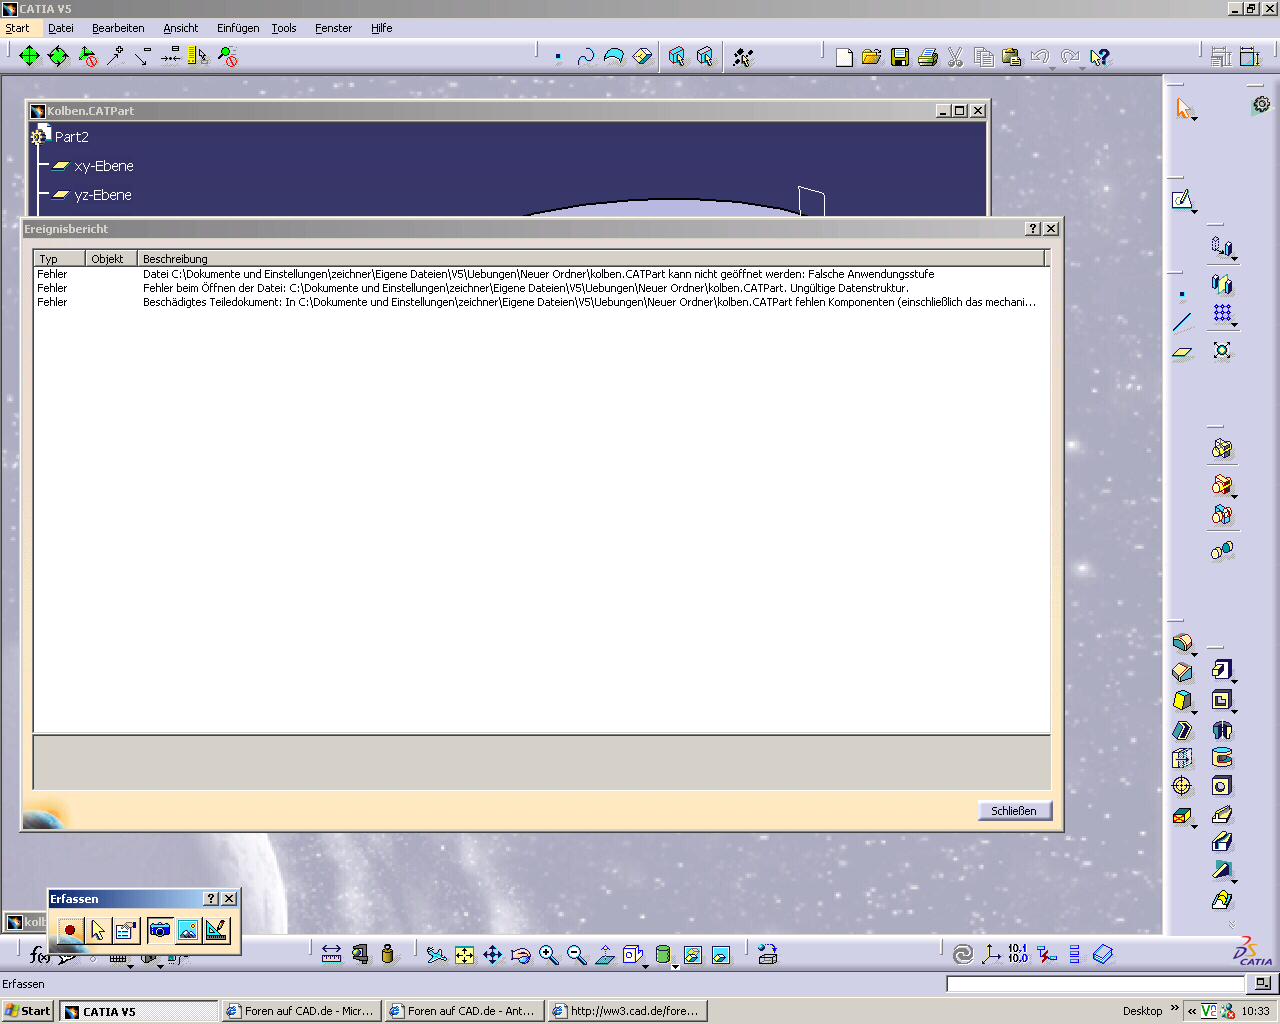This screenshot has width=1280, height=1024.
Task: Click the Typ column header
Action: [60, 258]
